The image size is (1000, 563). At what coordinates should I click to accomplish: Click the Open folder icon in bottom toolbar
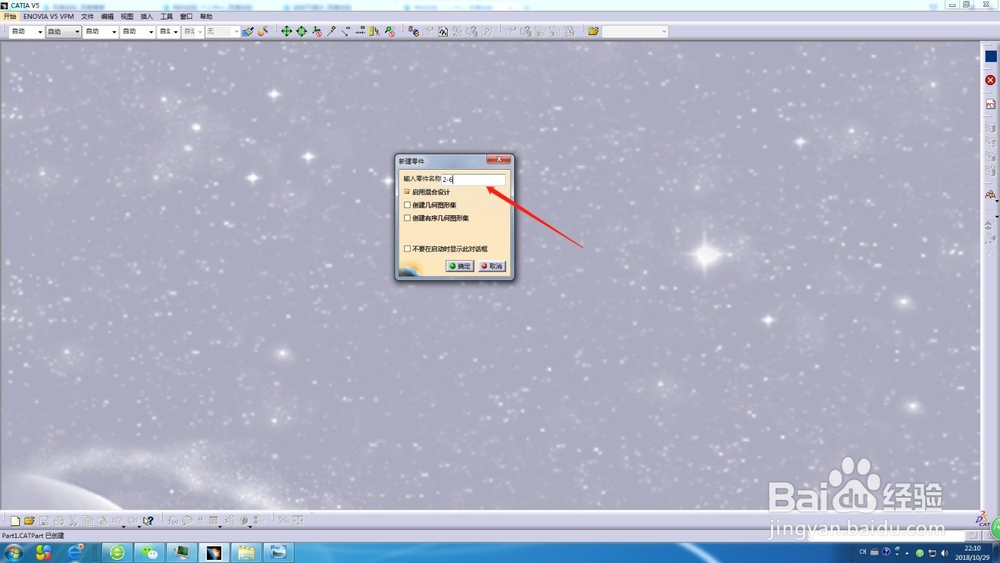point(29,521)
